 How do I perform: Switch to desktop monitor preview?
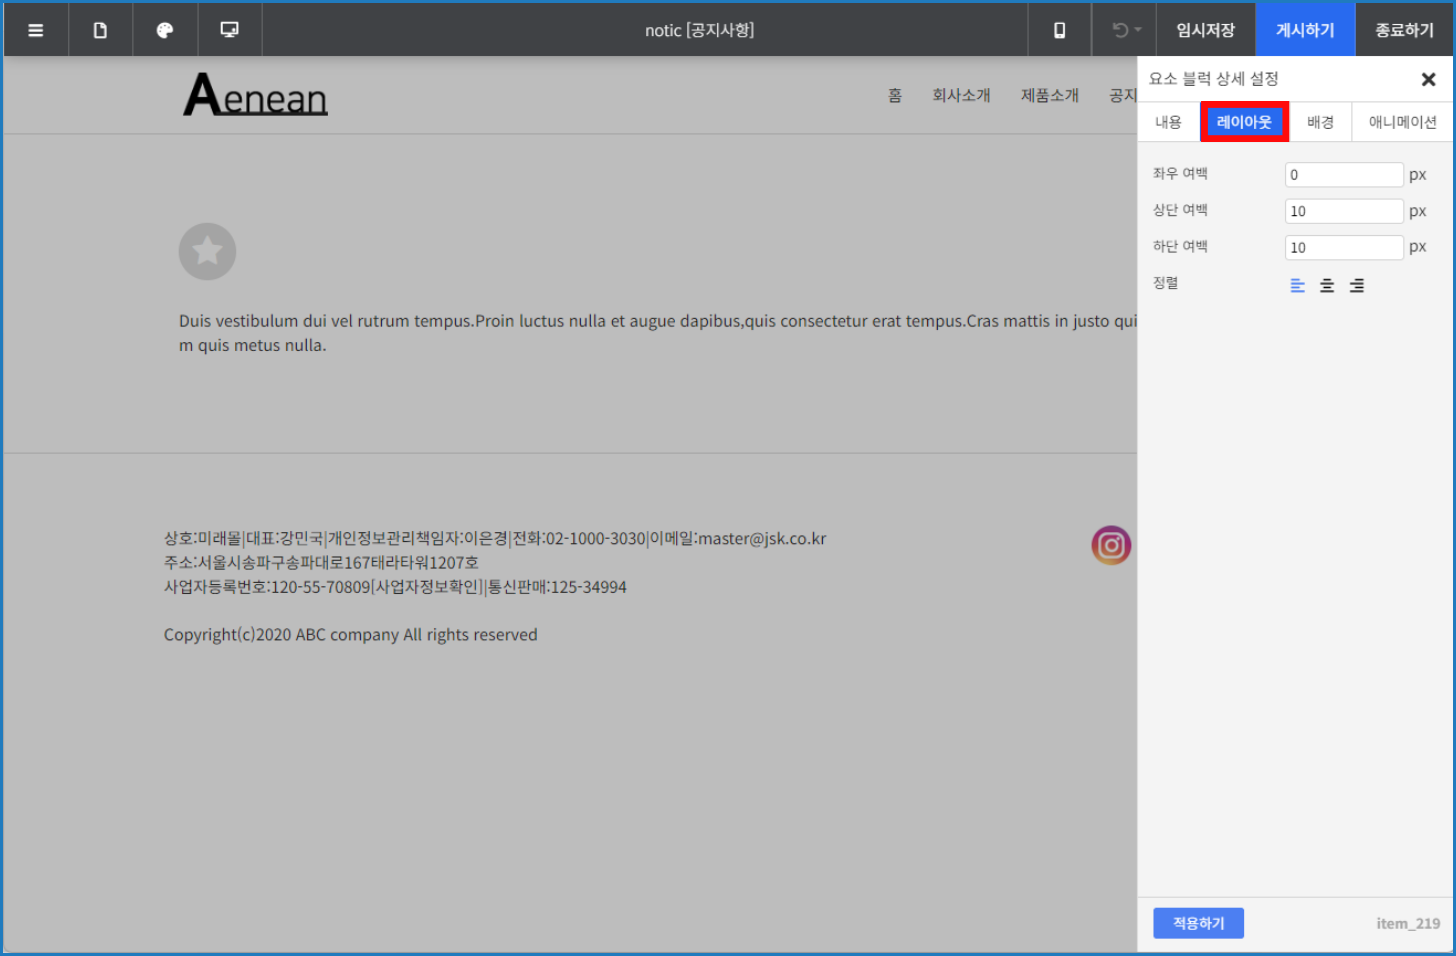pyautogui.click(x=229, y=30)
